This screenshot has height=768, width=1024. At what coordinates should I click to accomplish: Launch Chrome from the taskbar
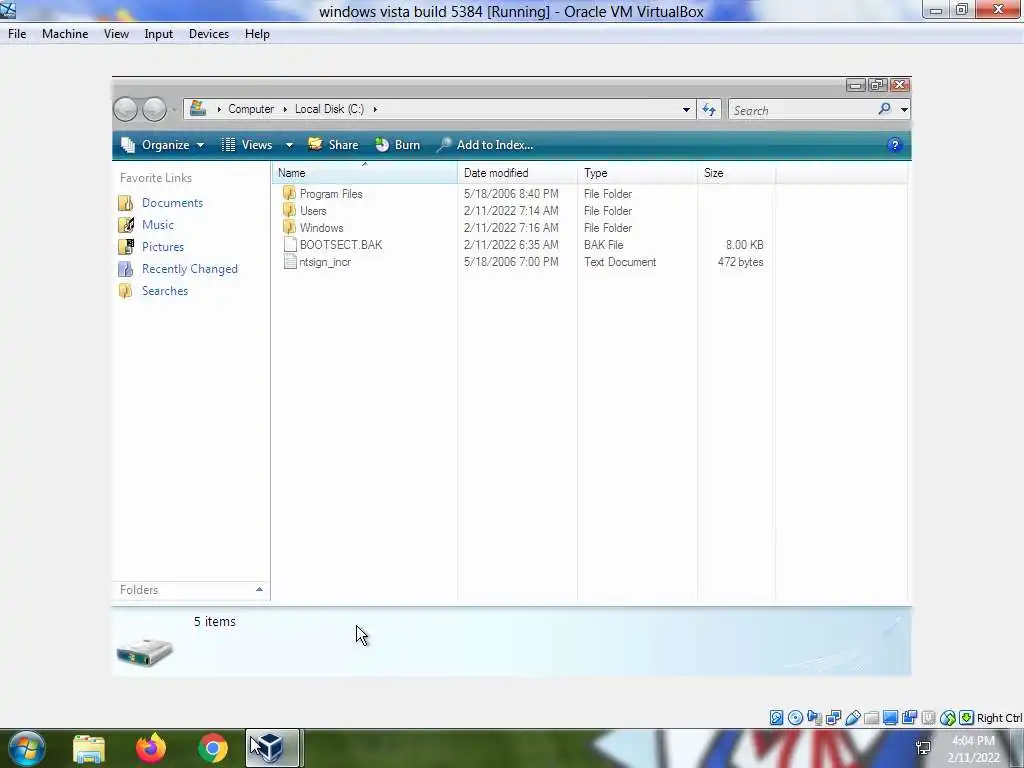213,748
